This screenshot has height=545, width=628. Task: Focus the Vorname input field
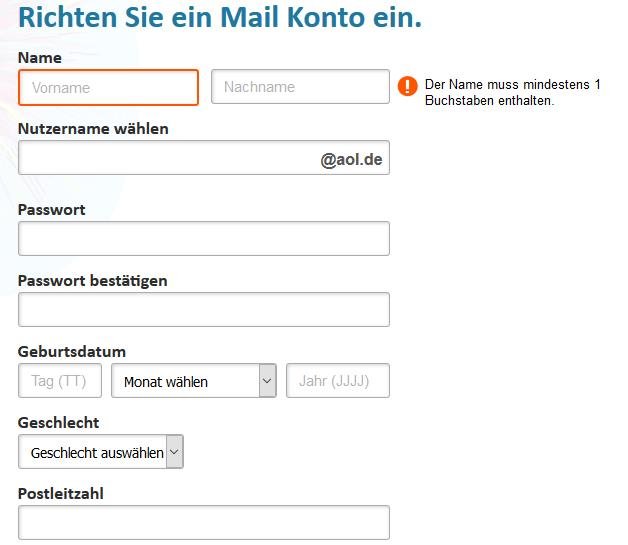pyautogui.click(x=109, y=88)
